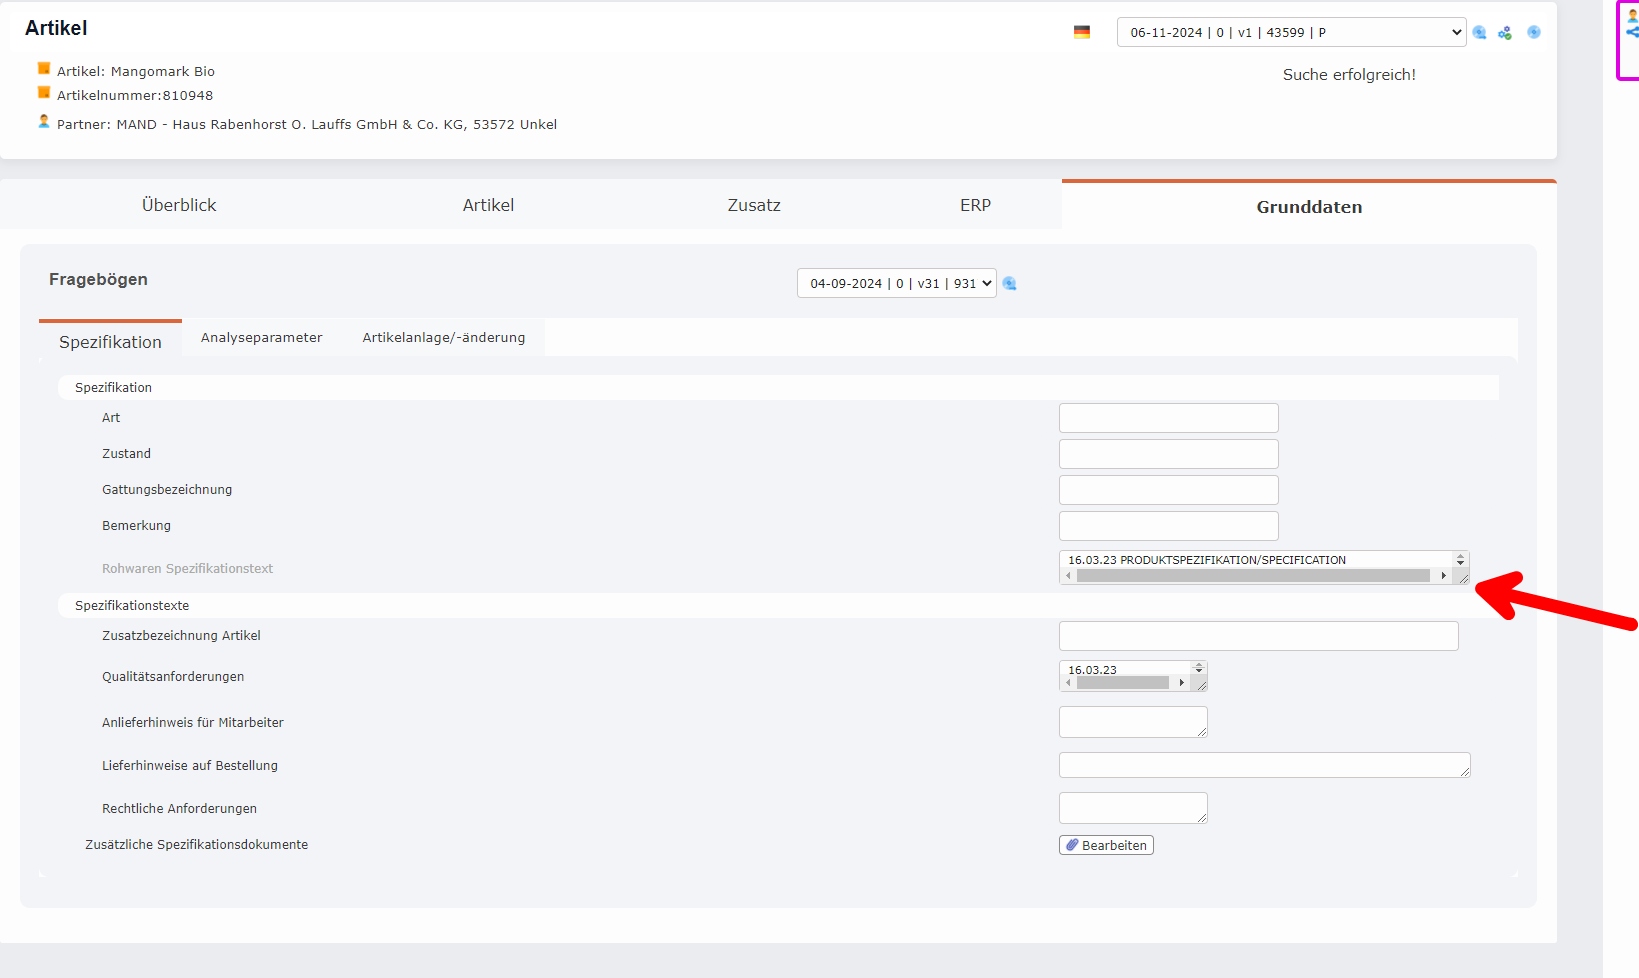The image size is (1639, 978).
Task: Click the horizontal scrollbar in Rohwaren Spezifikationstext
Action: (1252, 576)
